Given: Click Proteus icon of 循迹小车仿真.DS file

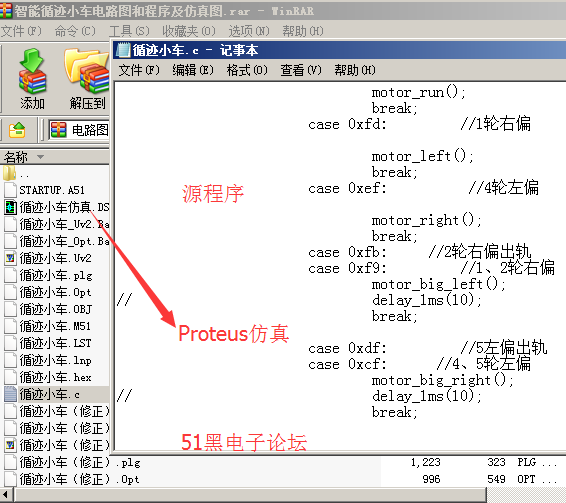Looking at the screenshot, I should pos(10,207).
